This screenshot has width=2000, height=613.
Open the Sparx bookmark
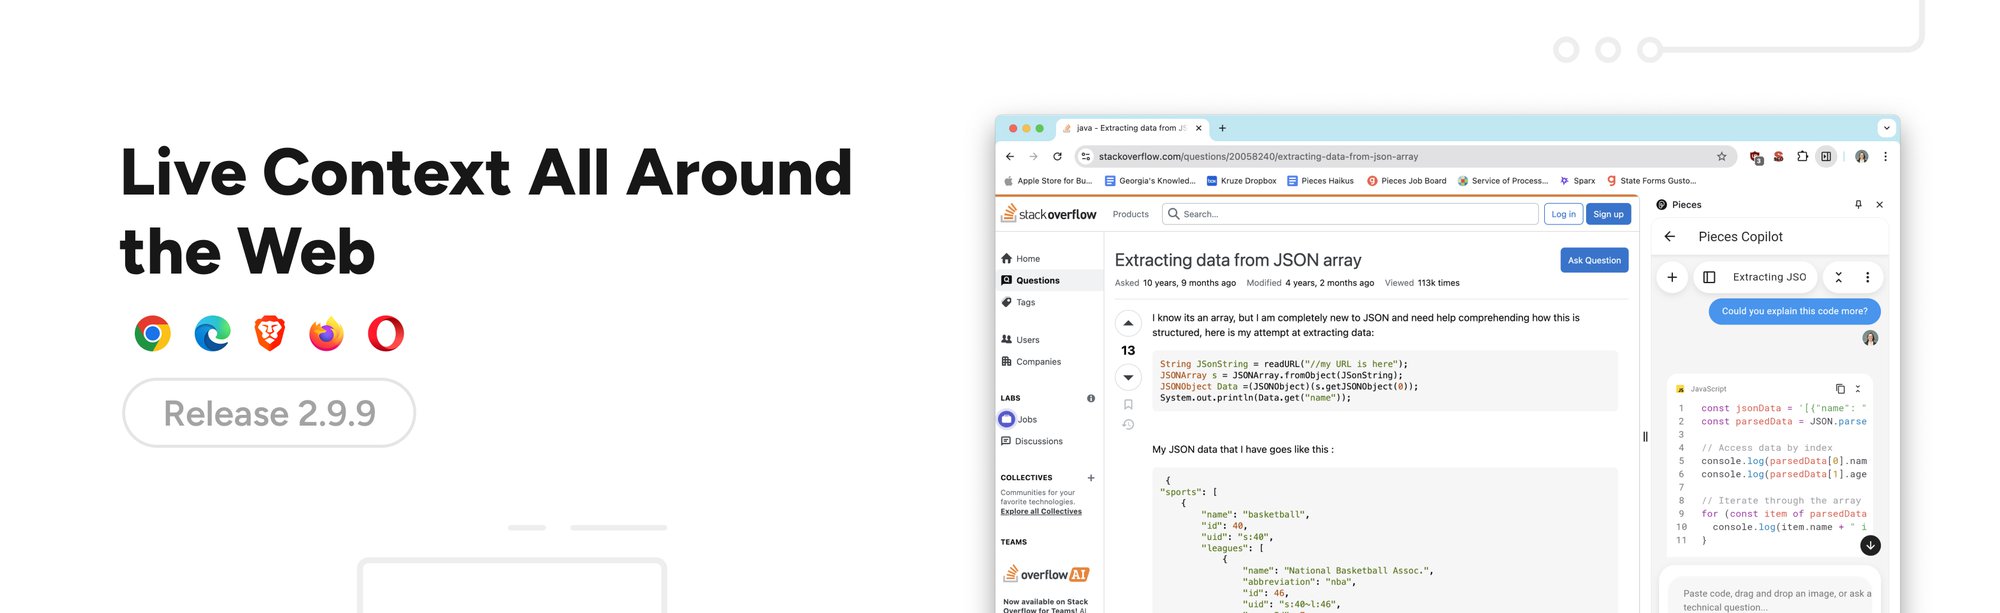coord(1578,181)
